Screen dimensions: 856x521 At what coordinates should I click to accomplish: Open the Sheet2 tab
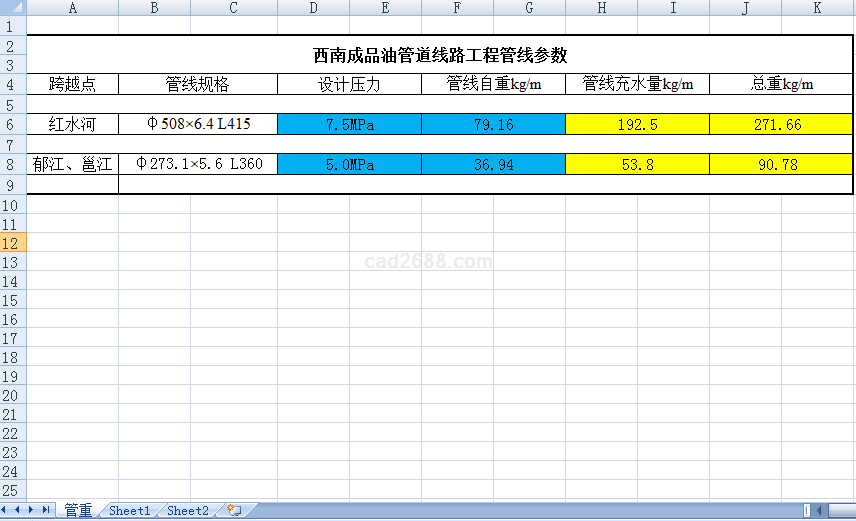pos(187,510)
